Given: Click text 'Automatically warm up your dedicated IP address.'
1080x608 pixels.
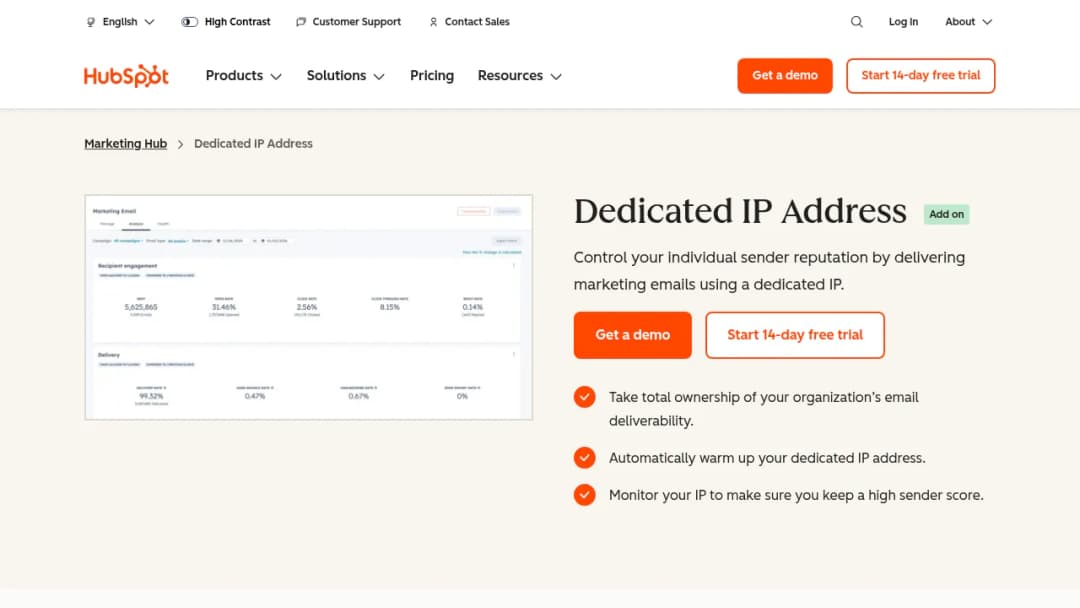Looking at the screenshot, I should click(767, 458).
